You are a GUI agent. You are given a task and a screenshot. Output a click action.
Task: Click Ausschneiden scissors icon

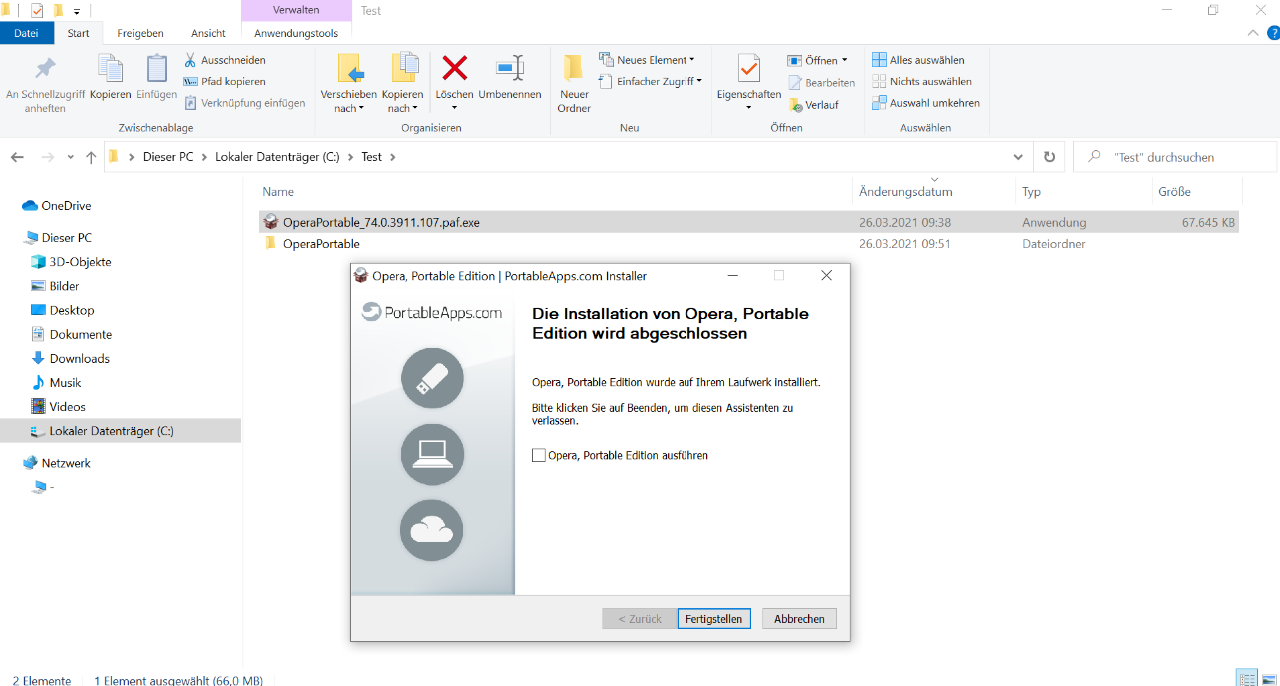coord(190,60)
